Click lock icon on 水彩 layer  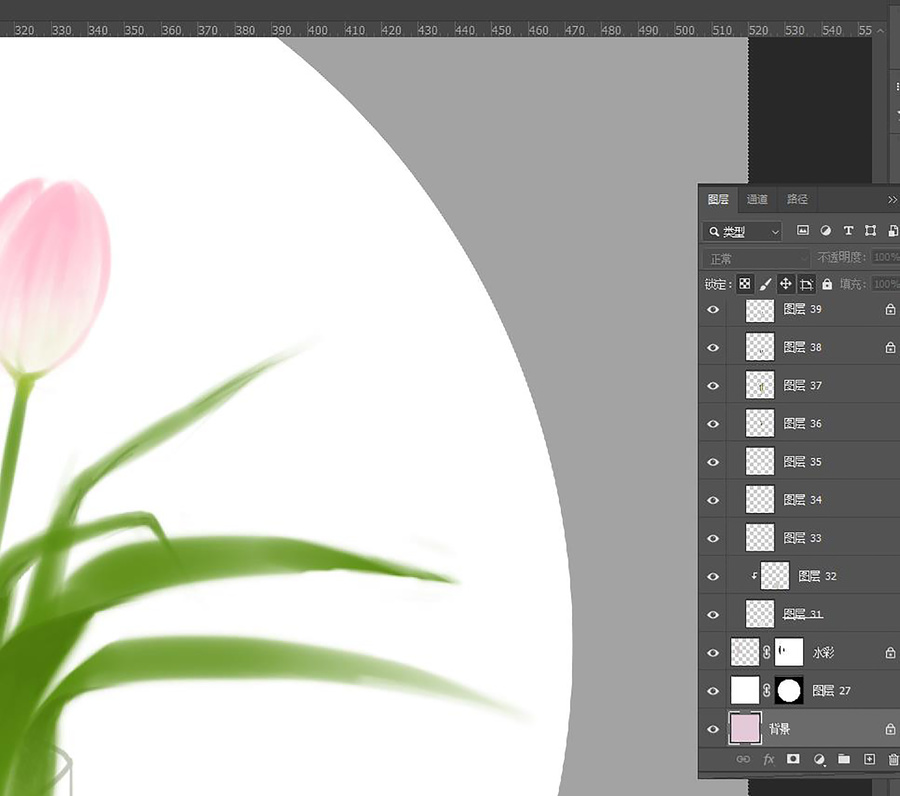tap(890, 653)
